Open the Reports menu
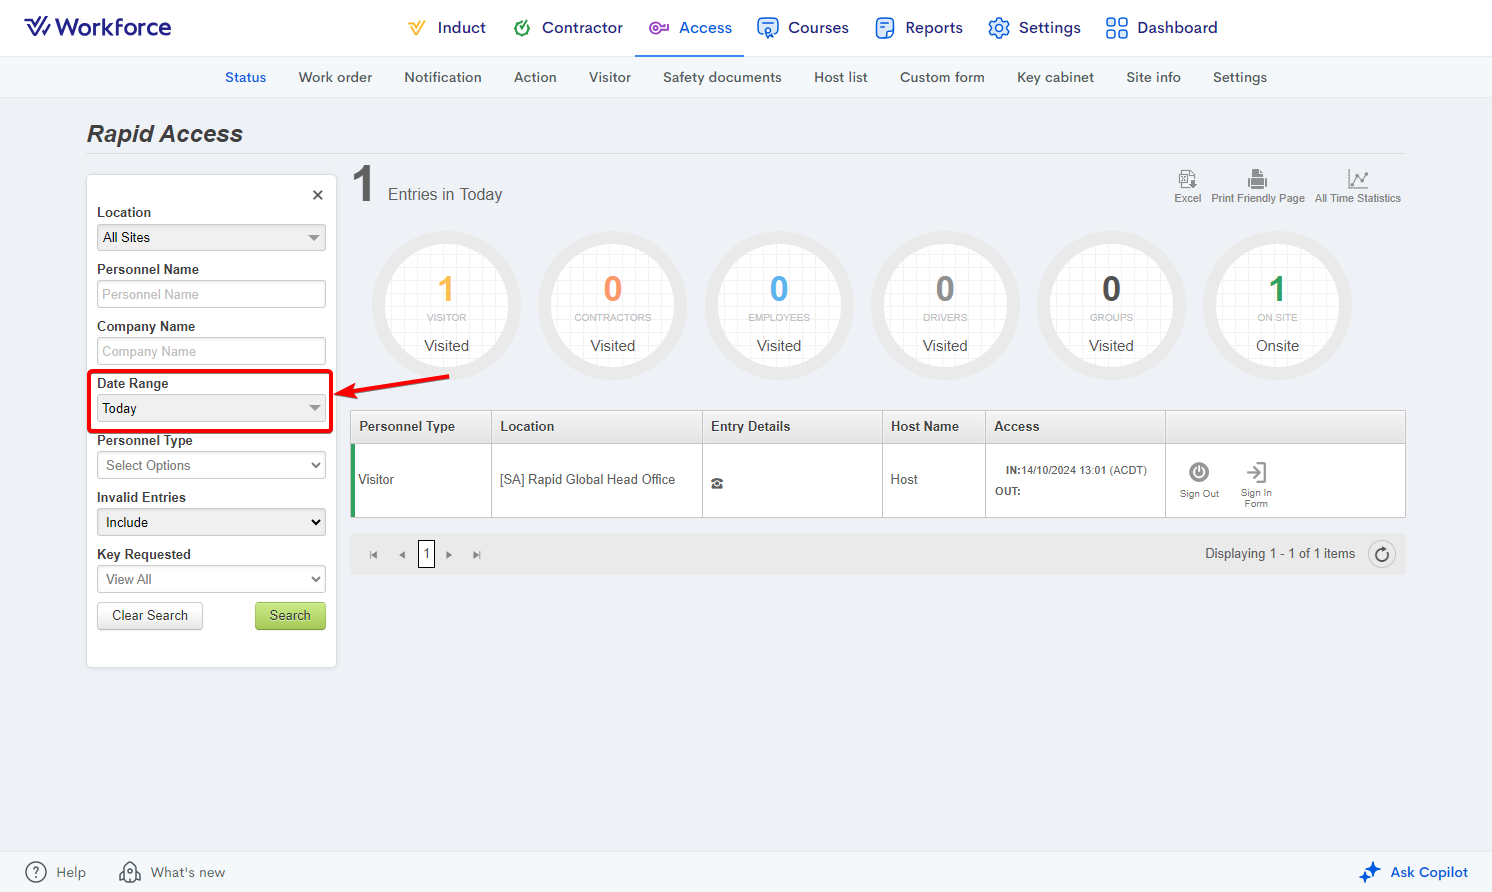The height and width of the screenshot is (892, 1492). point(919,28)
